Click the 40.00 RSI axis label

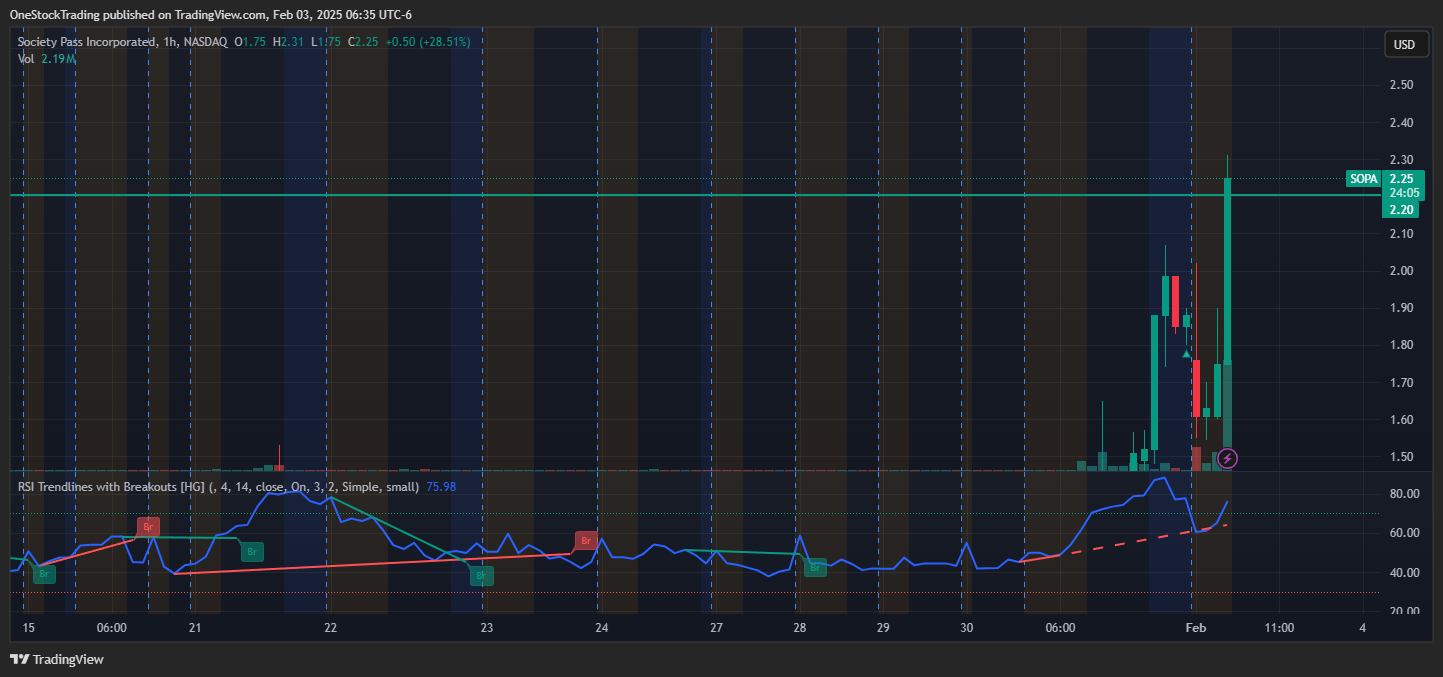tap(1404, 573)
